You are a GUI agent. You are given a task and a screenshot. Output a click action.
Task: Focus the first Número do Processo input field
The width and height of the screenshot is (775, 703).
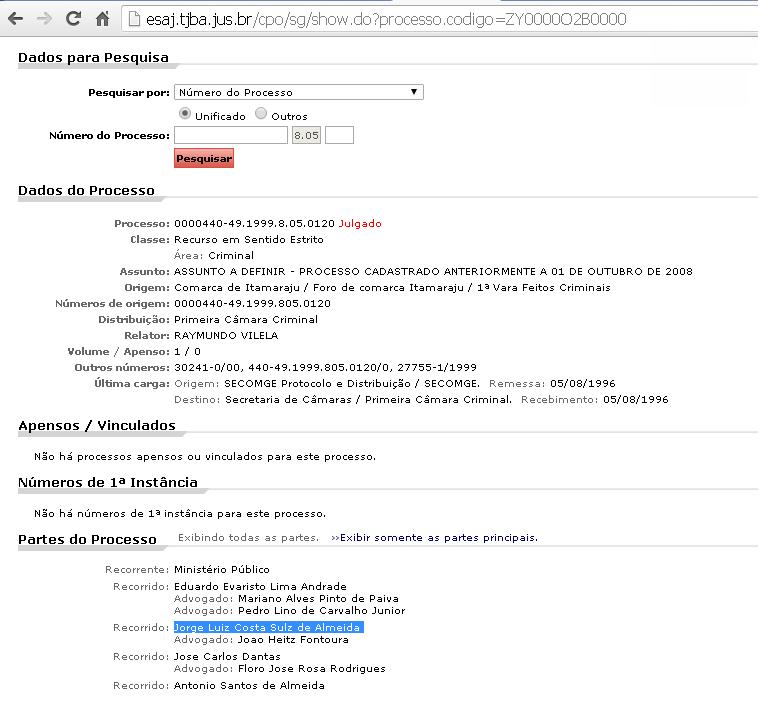coord(230,135)
